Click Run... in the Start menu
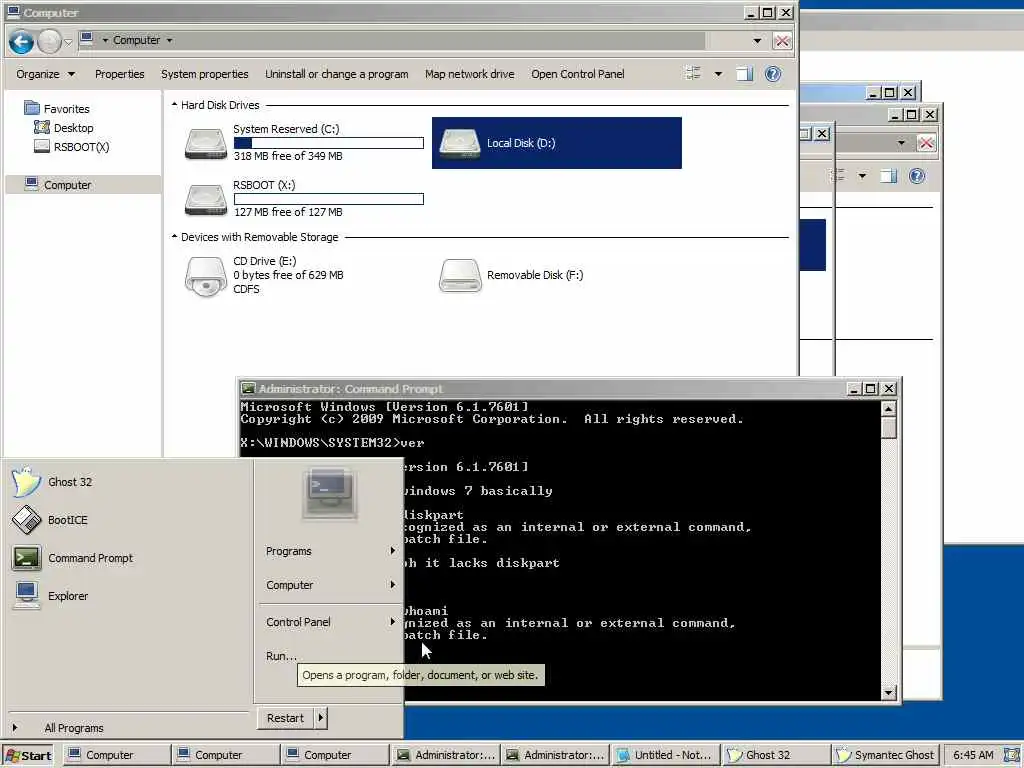The width and height of the screenshot is (1024, 768). tap(281, 656)
